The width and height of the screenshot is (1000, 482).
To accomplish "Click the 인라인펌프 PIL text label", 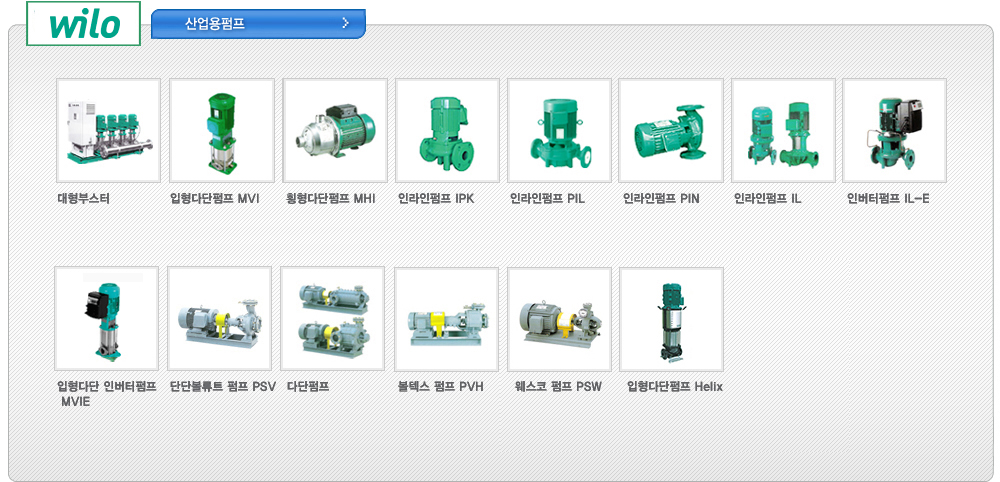I will point(547,198).
